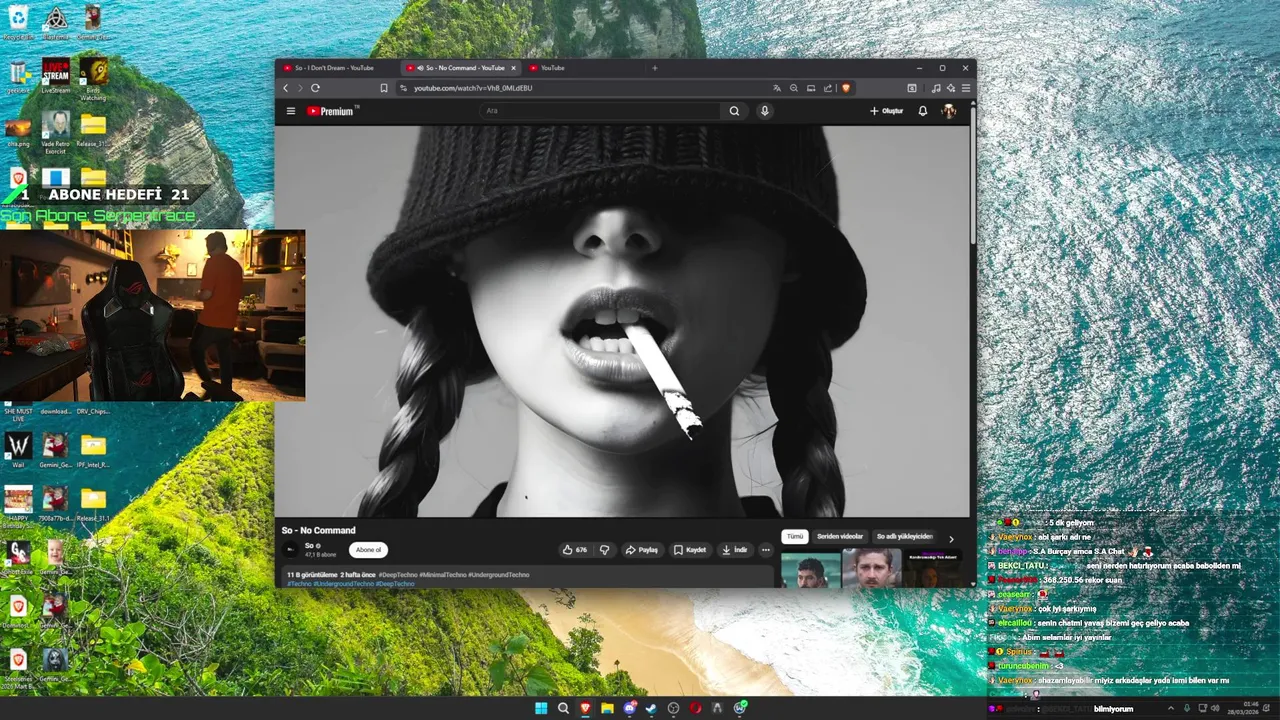Click the video player to pause

click(622, 321)
